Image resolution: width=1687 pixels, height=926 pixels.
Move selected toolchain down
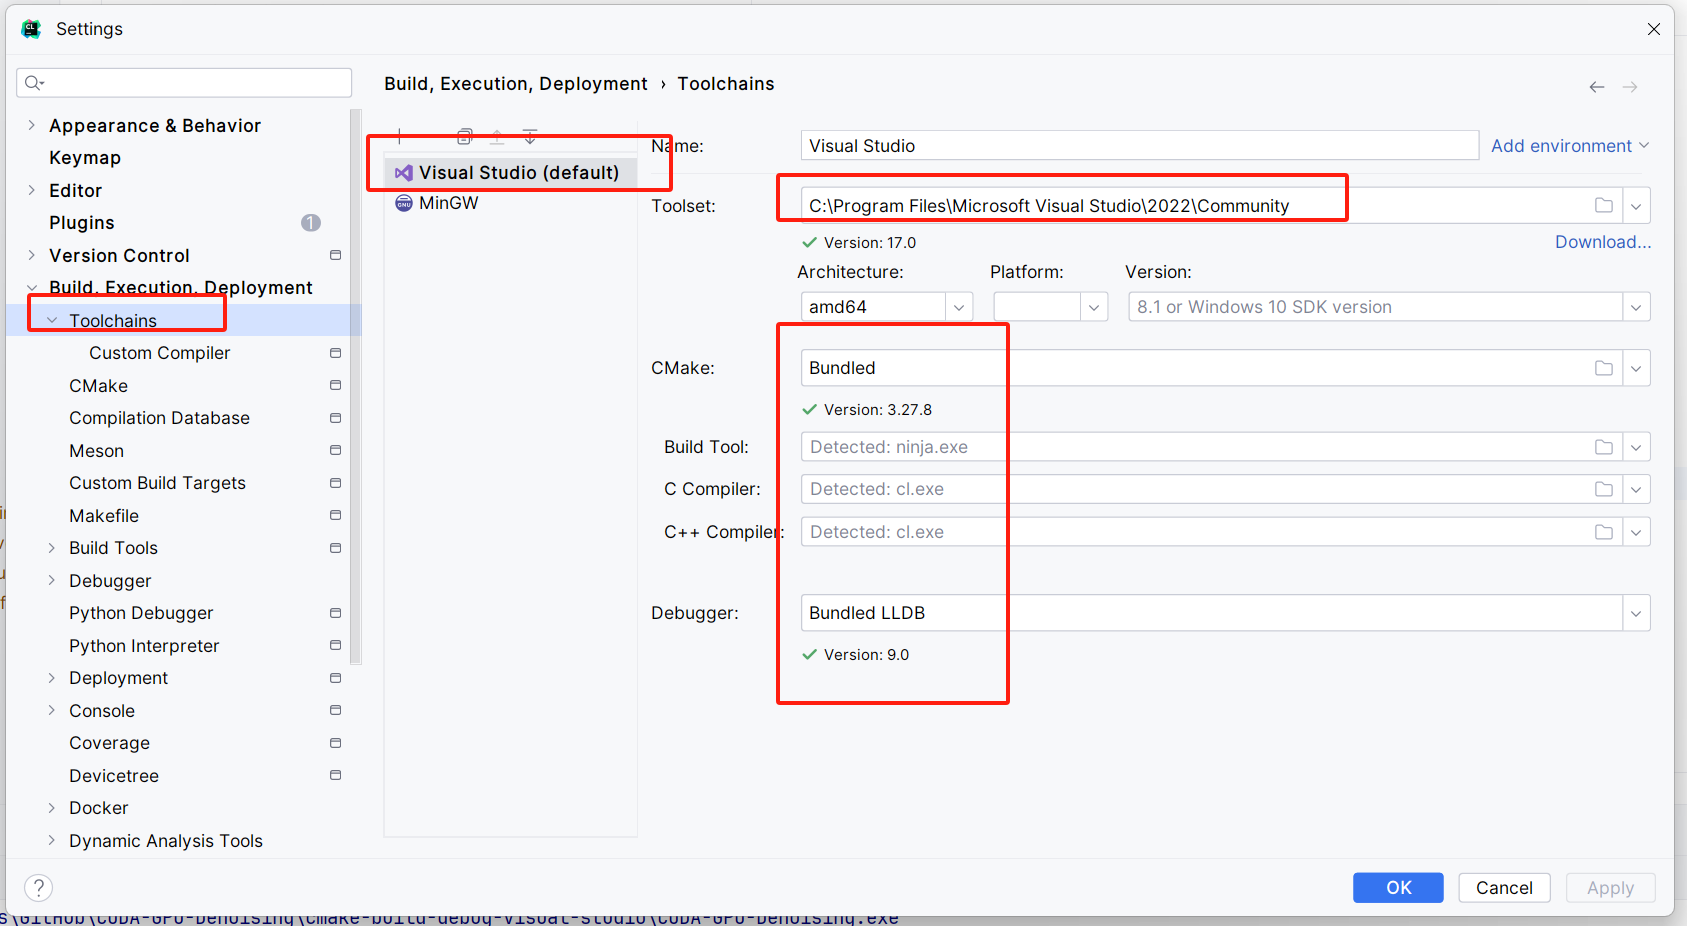click(530, 136)
